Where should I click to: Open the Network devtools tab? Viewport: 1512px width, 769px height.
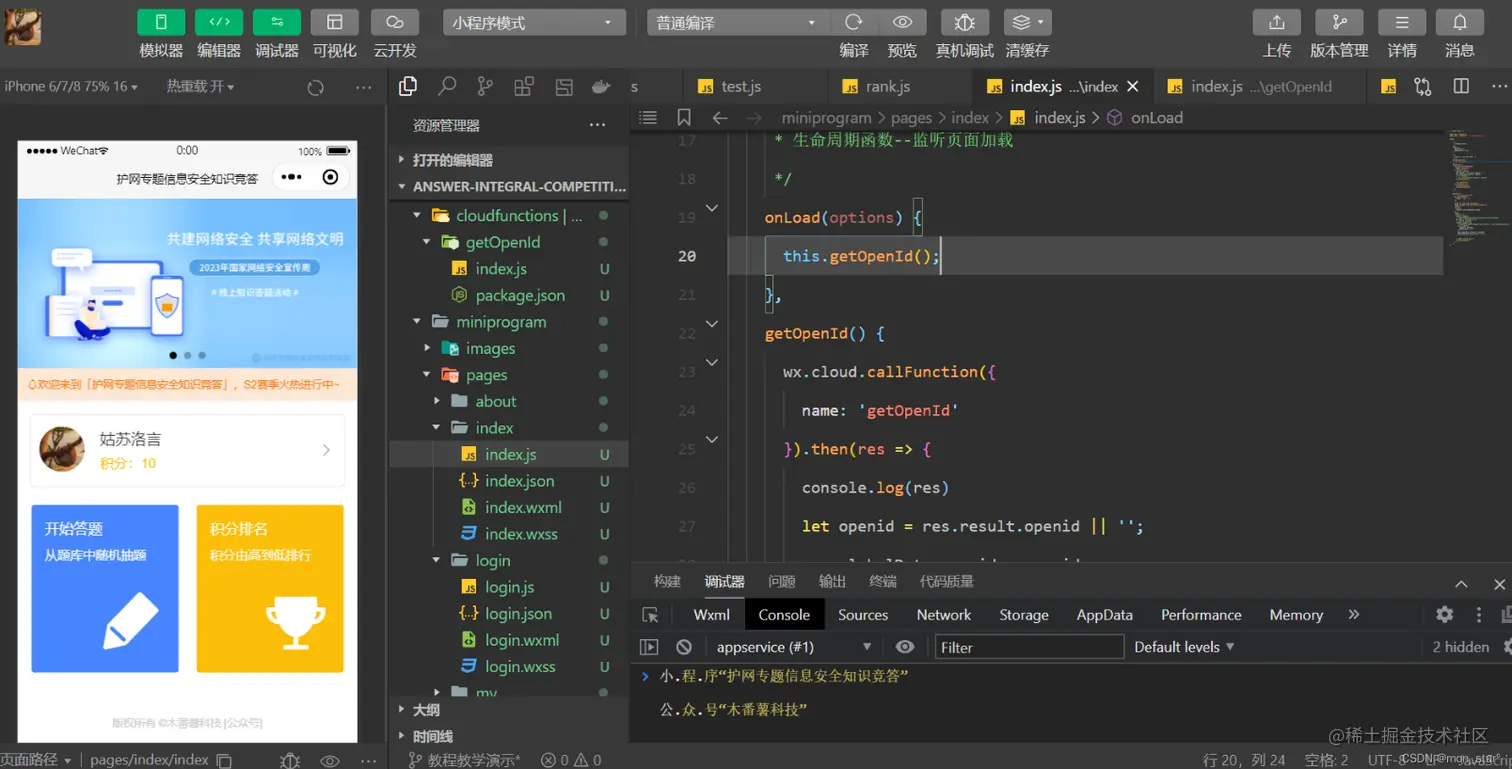[x=943, y=615]
